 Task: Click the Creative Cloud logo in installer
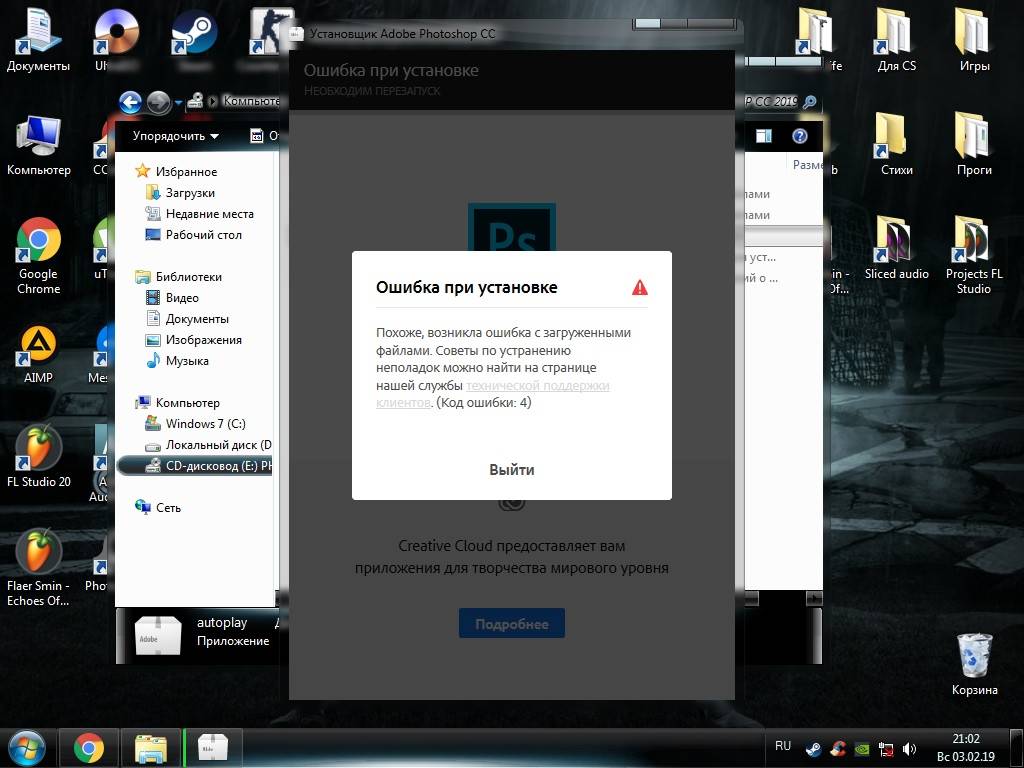point(511,504)
